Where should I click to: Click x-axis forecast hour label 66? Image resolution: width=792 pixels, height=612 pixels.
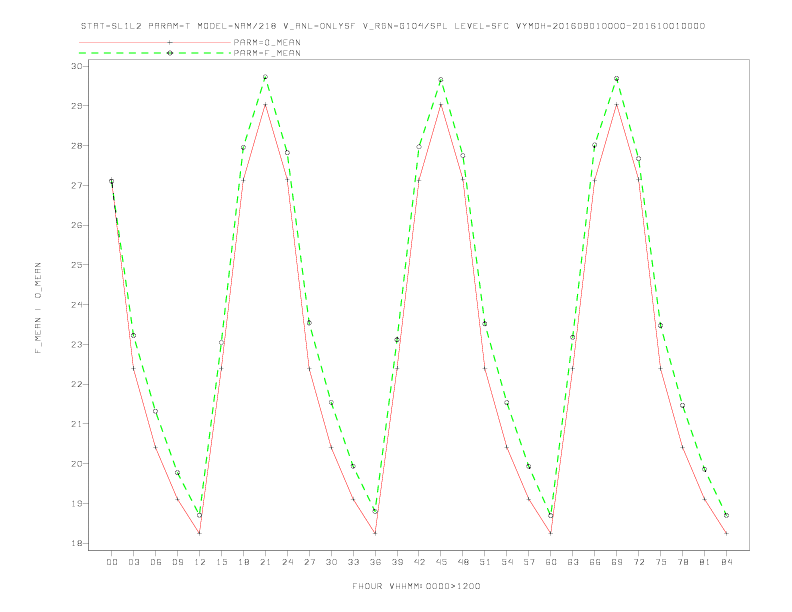pyautogui.click(x=595, y=562)
